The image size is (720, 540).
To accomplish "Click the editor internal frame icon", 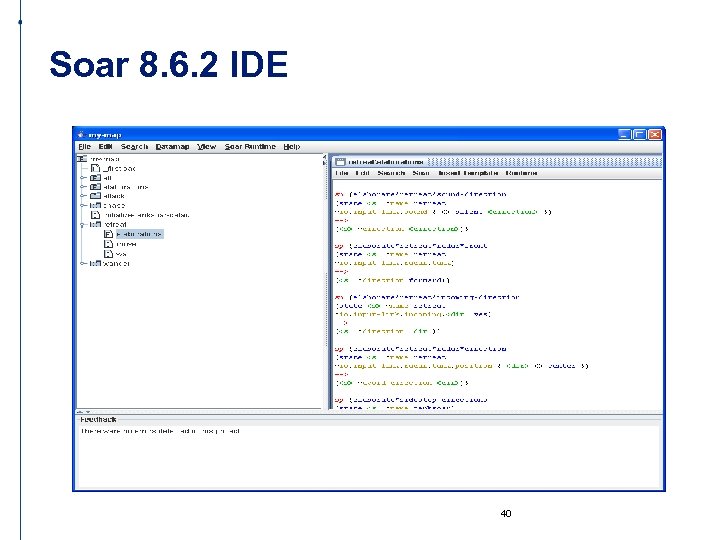I will coord(340,162).
